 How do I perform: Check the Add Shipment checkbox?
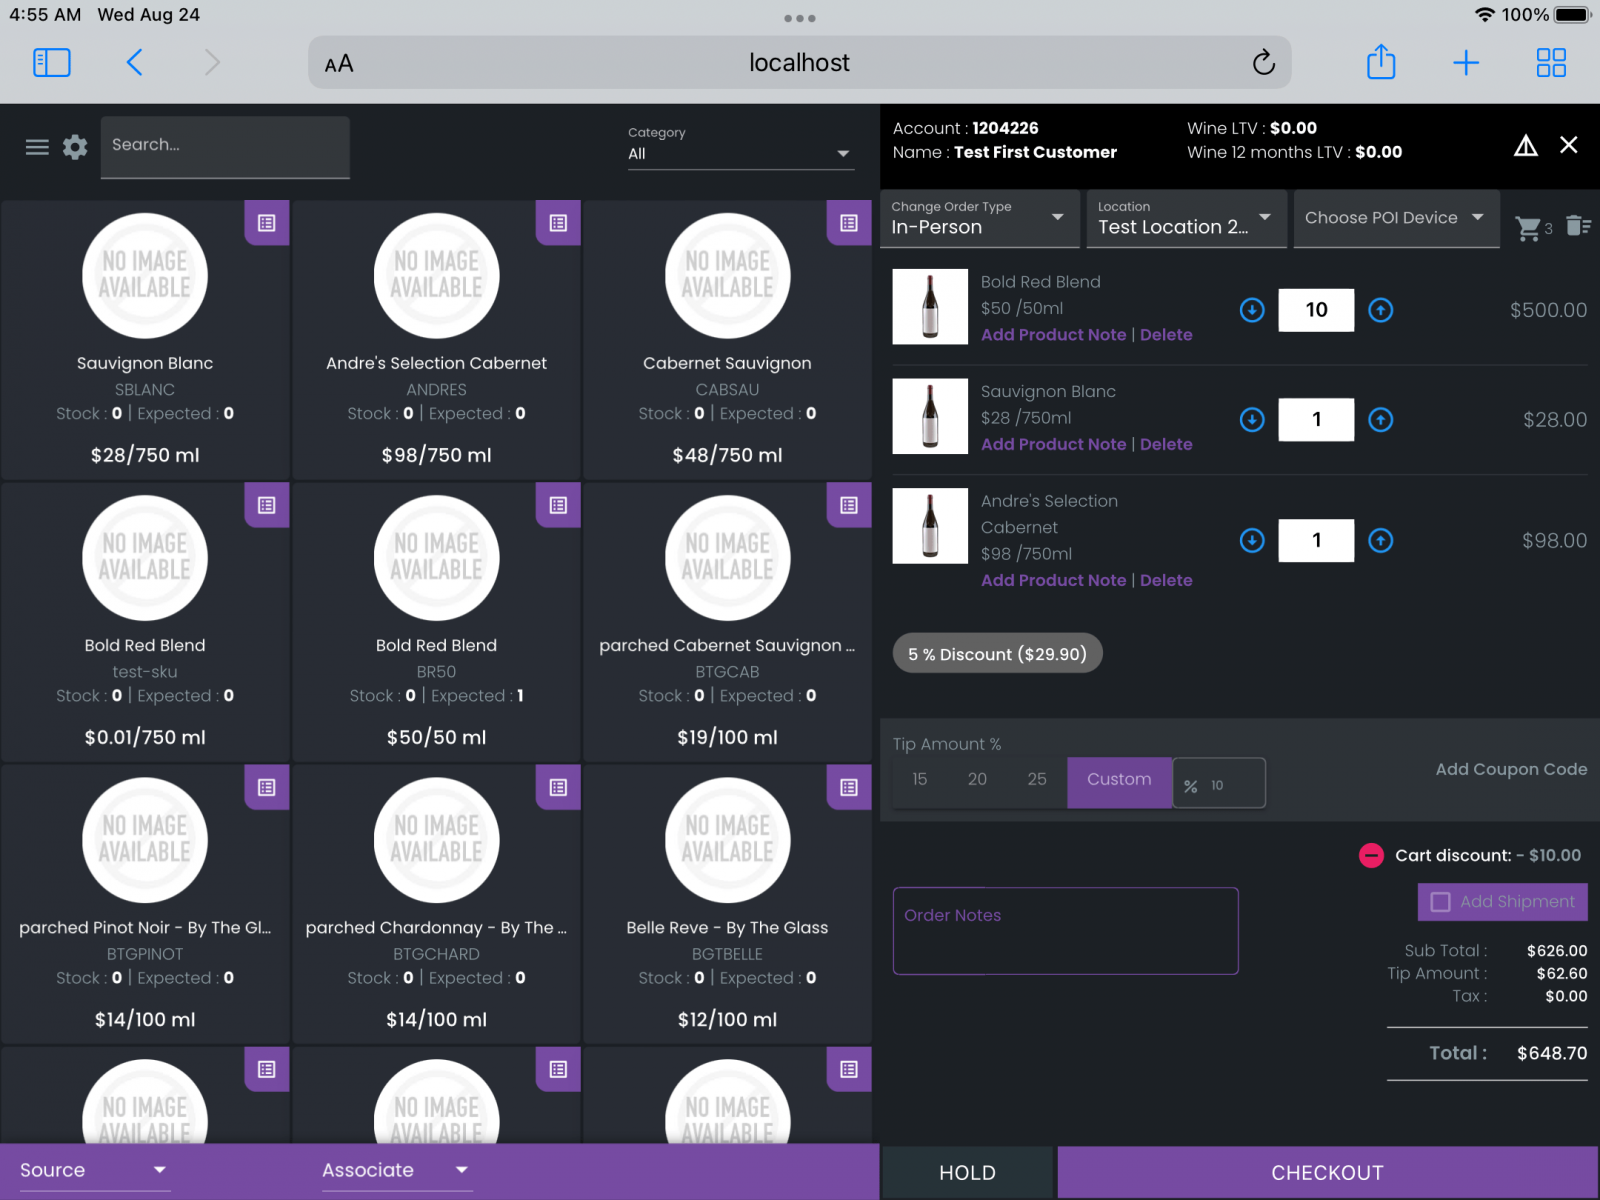[x=1441, y=902]
